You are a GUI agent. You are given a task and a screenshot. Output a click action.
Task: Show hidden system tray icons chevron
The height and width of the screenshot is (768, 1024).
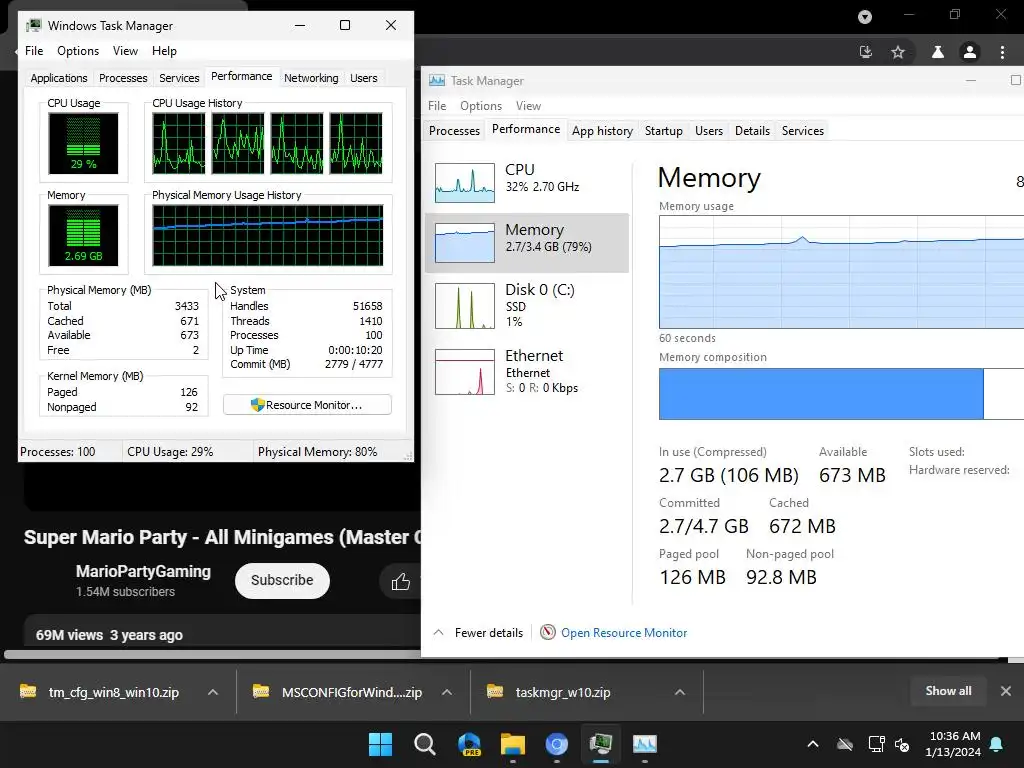click(813, 744)
